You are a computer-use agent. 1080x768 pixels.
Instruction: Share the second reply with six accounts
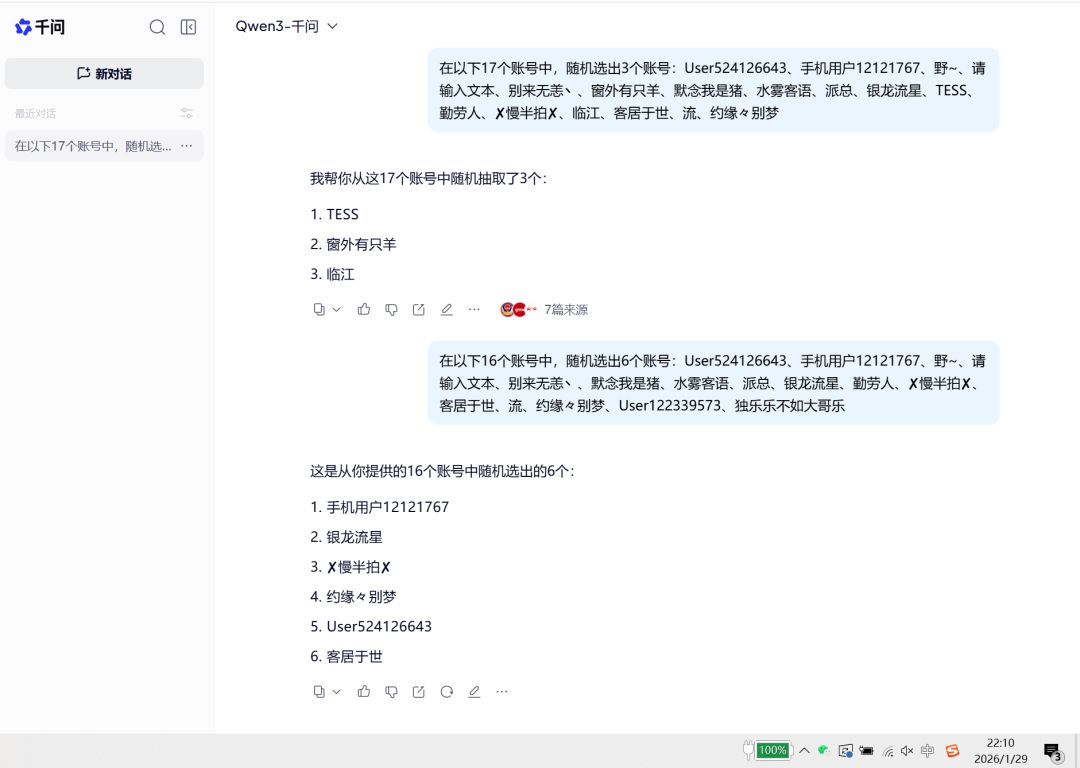click(419, 692)
